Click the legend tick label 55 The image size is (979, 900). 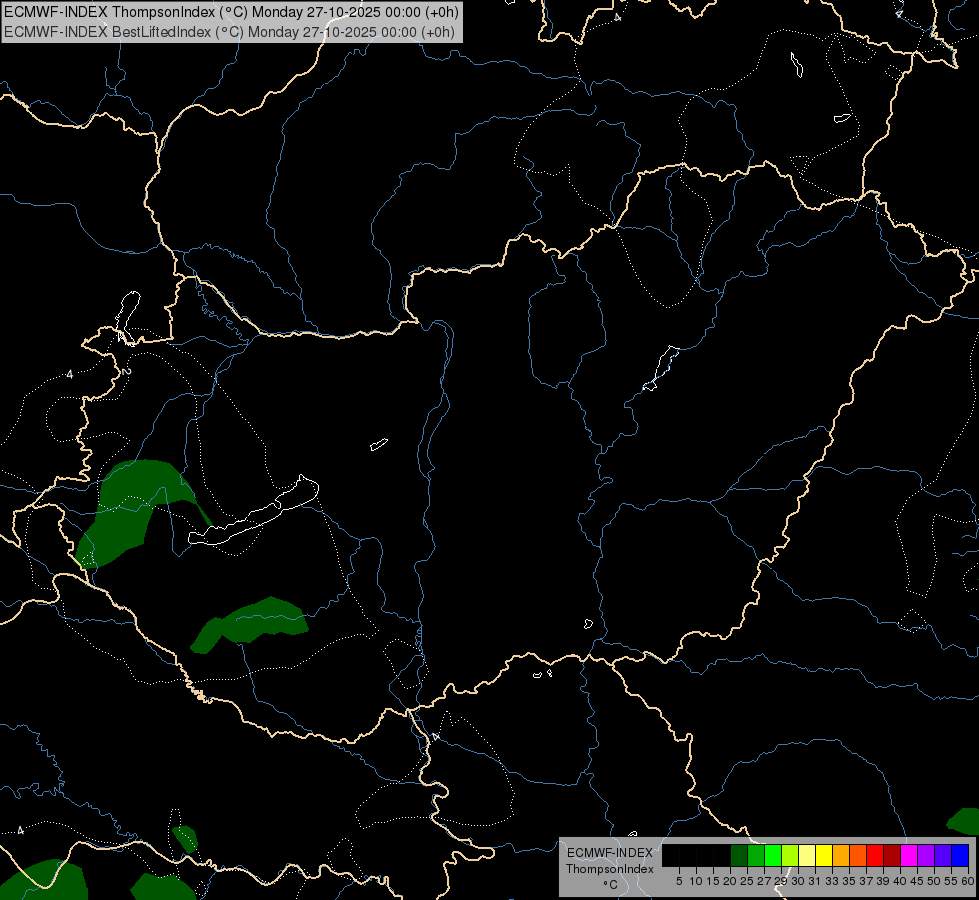[951, 881]
